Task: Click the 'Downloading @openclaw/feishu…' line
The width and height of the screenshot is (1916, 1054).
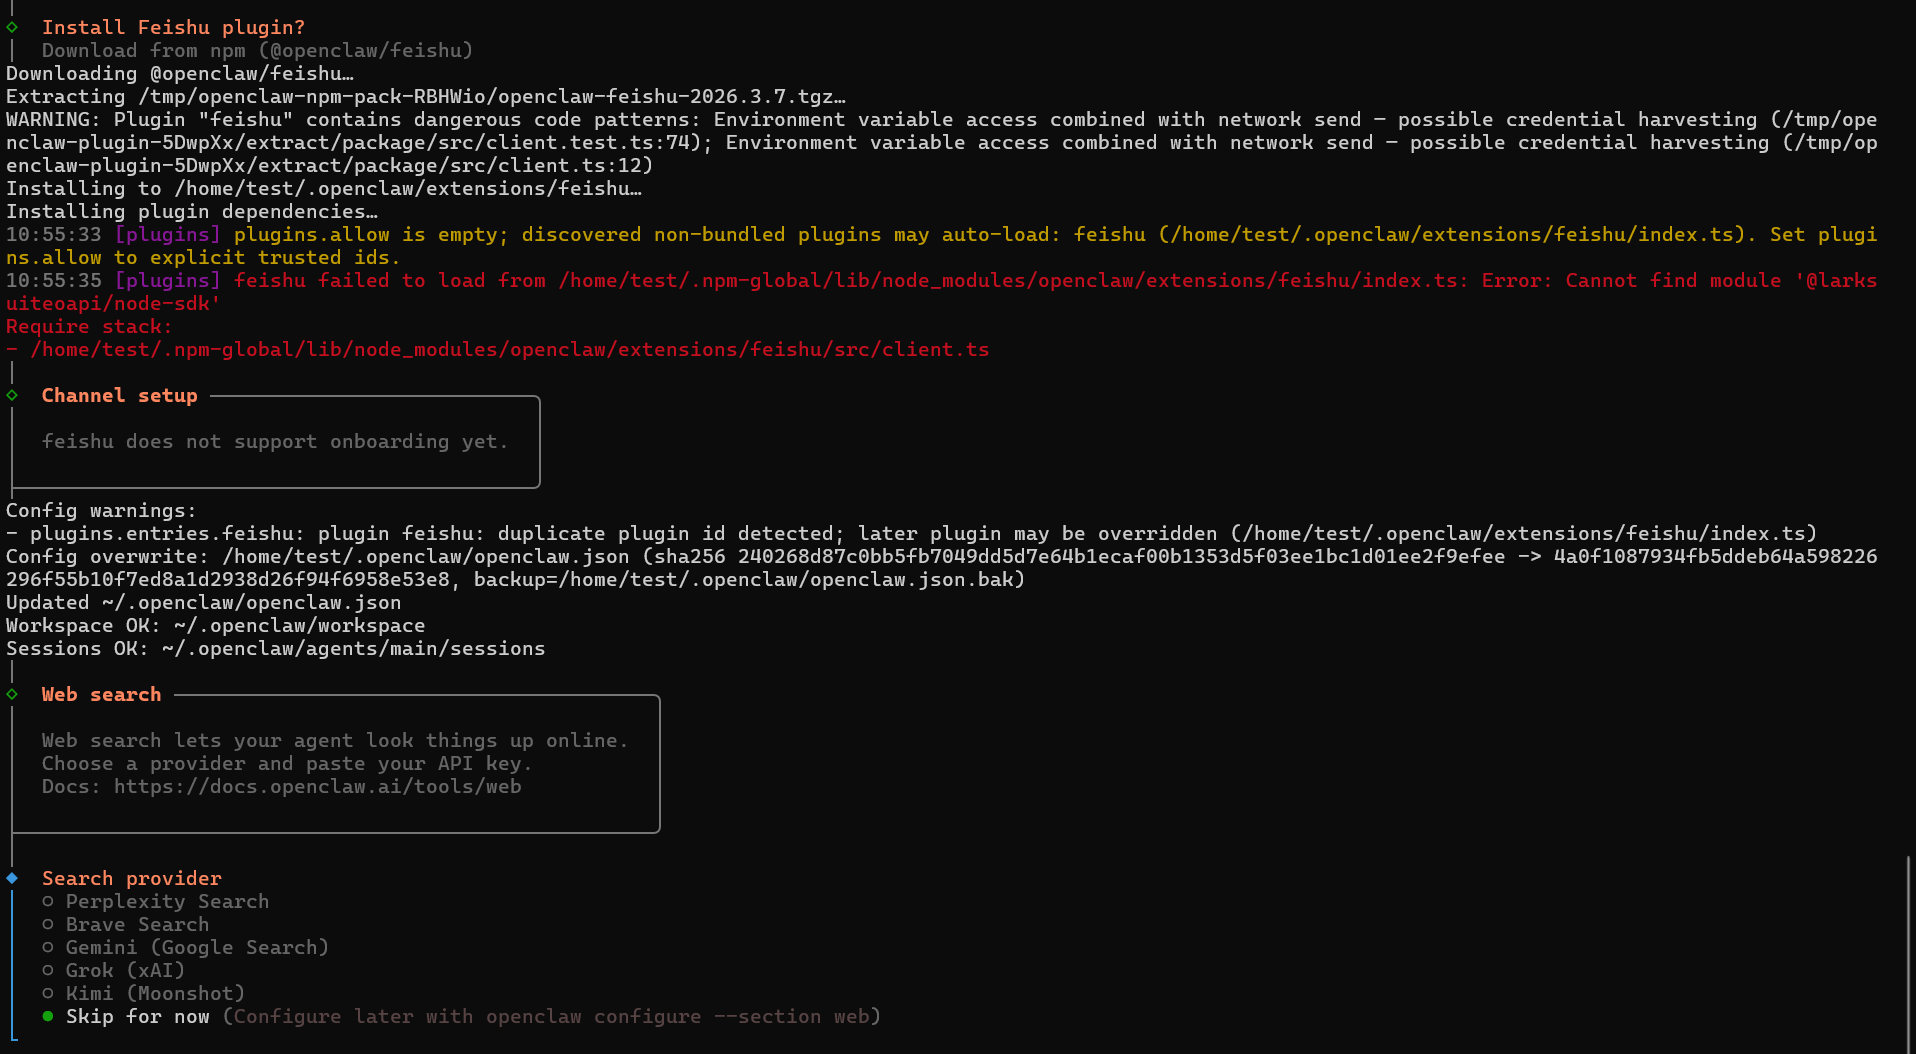Action: [180, 73]
